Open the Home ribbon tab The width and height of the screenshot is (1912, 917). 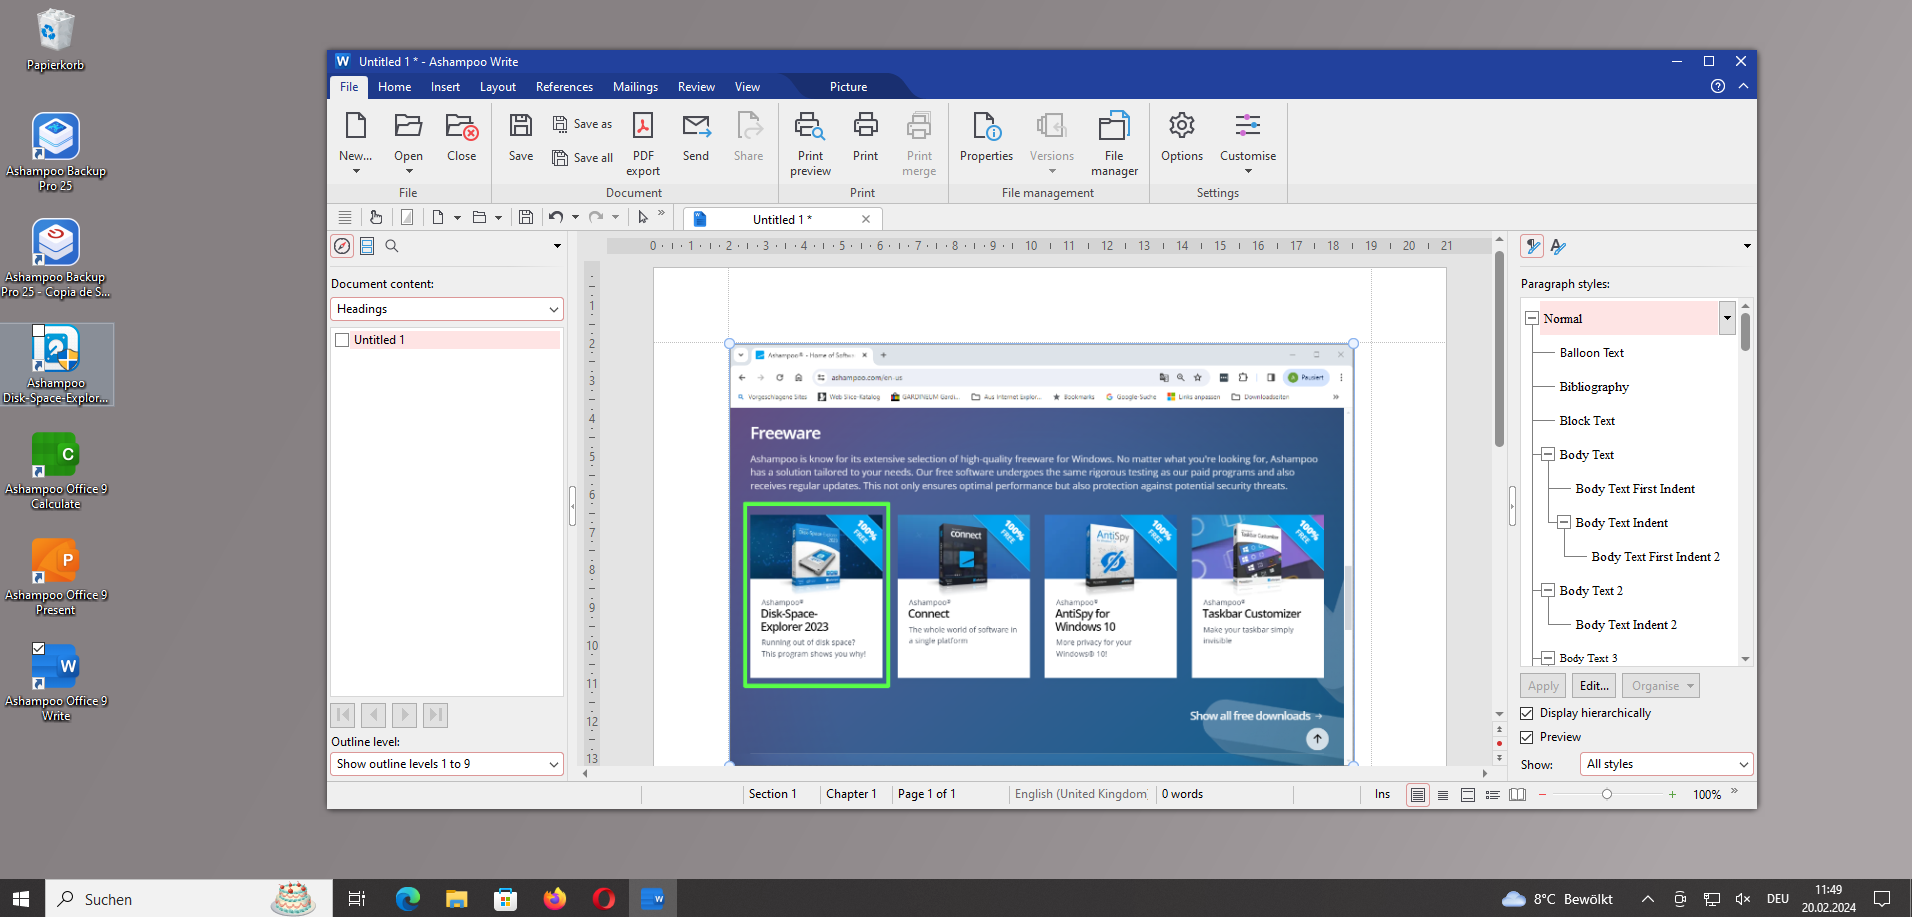coord(394,87)
